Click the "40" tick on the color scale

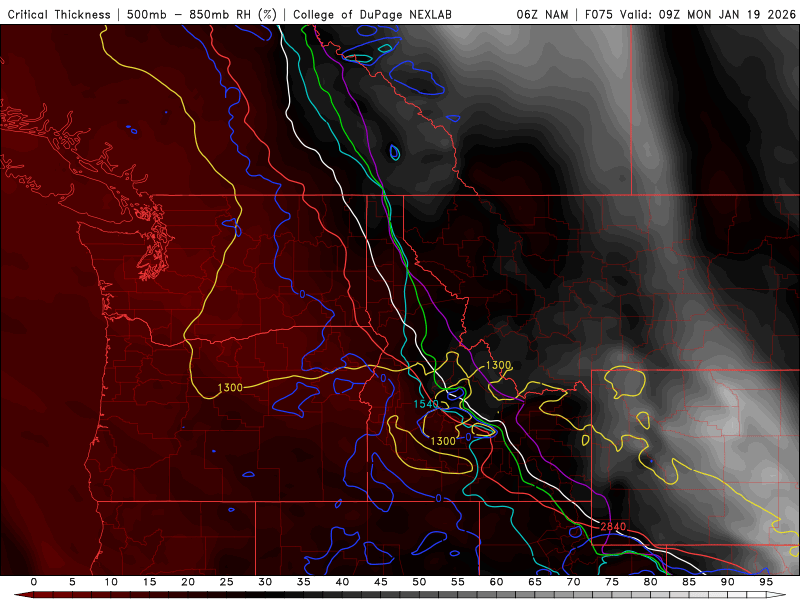[x=342, y=582]
